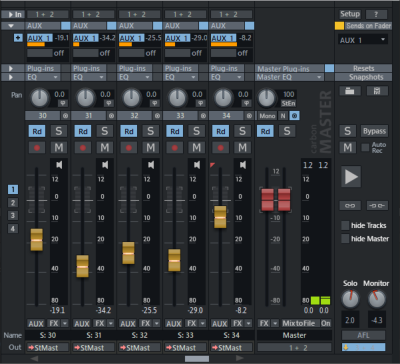
Task: Open the AUX 1 dropdown in right panel
Action: [x=363, y=40]
